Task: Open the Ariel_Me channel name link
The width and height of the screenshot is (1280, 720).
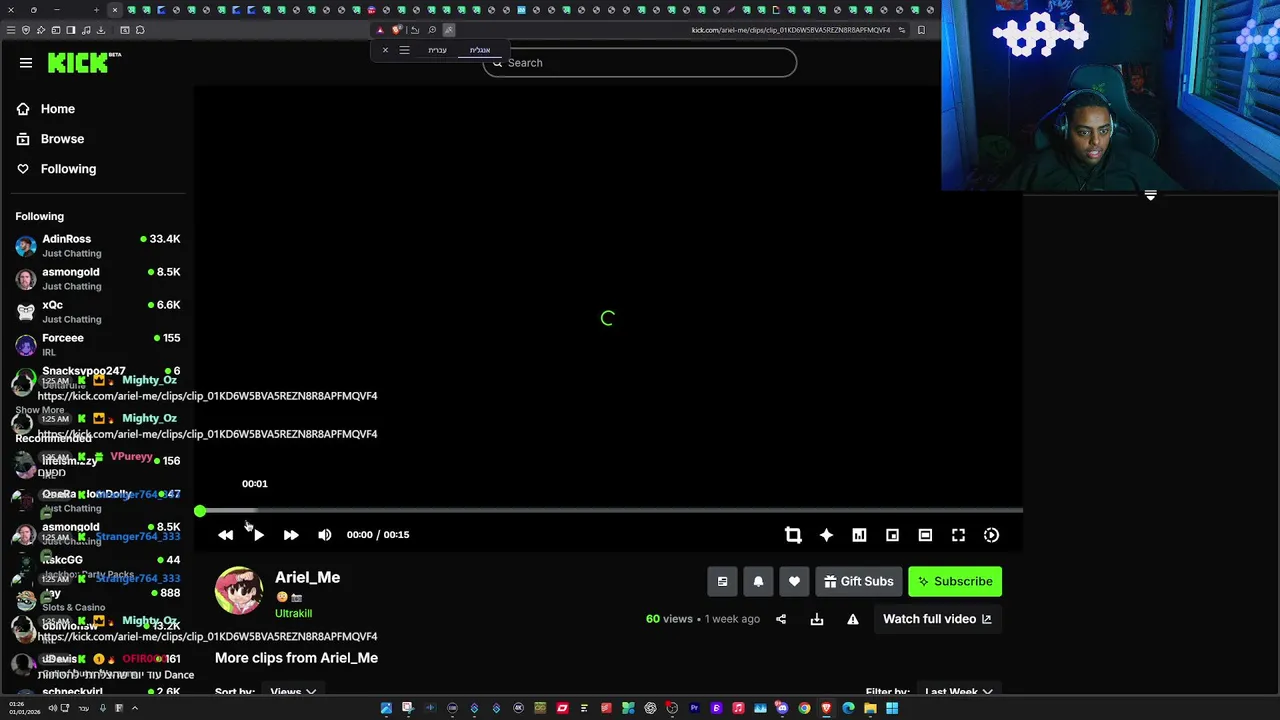Action: (307, 577)
